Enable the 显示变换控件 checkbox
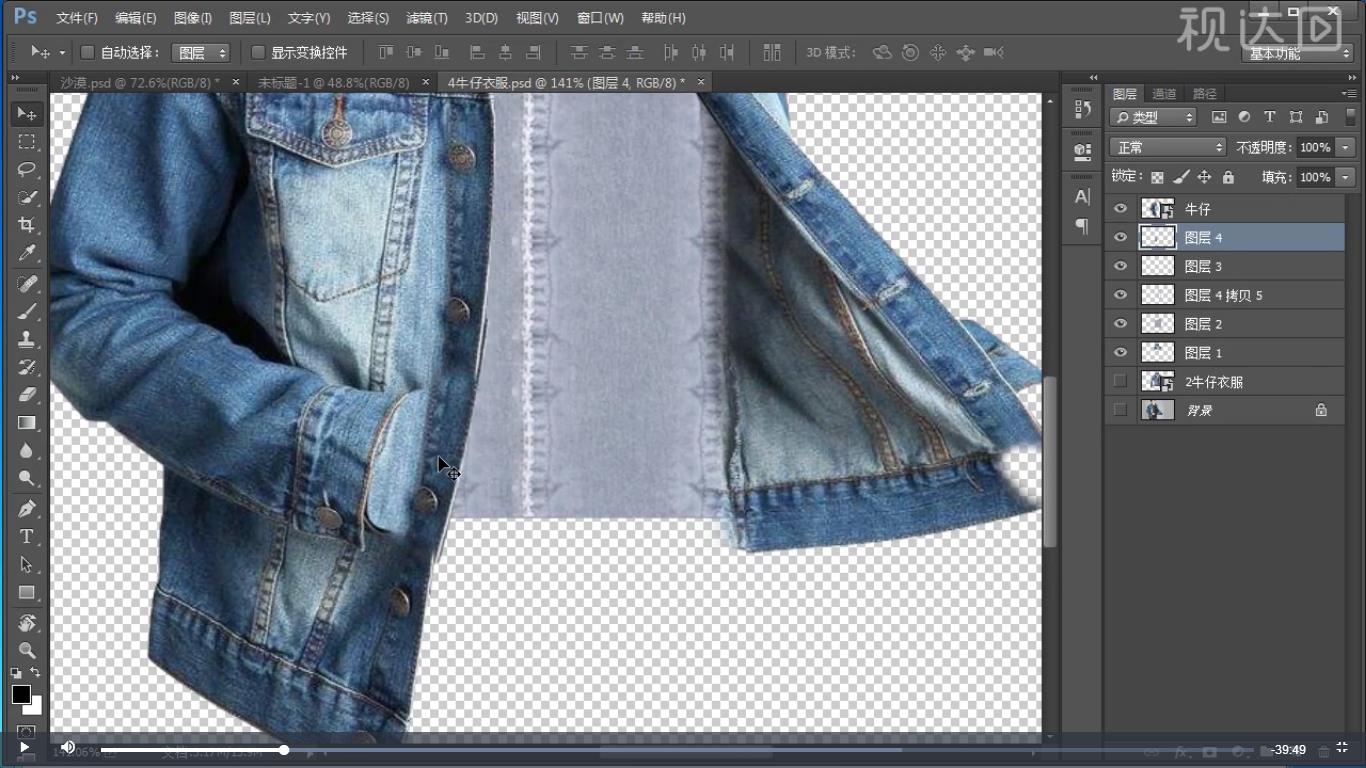The width and height of the screenshot is (1366, 768). tap(258, 52)
